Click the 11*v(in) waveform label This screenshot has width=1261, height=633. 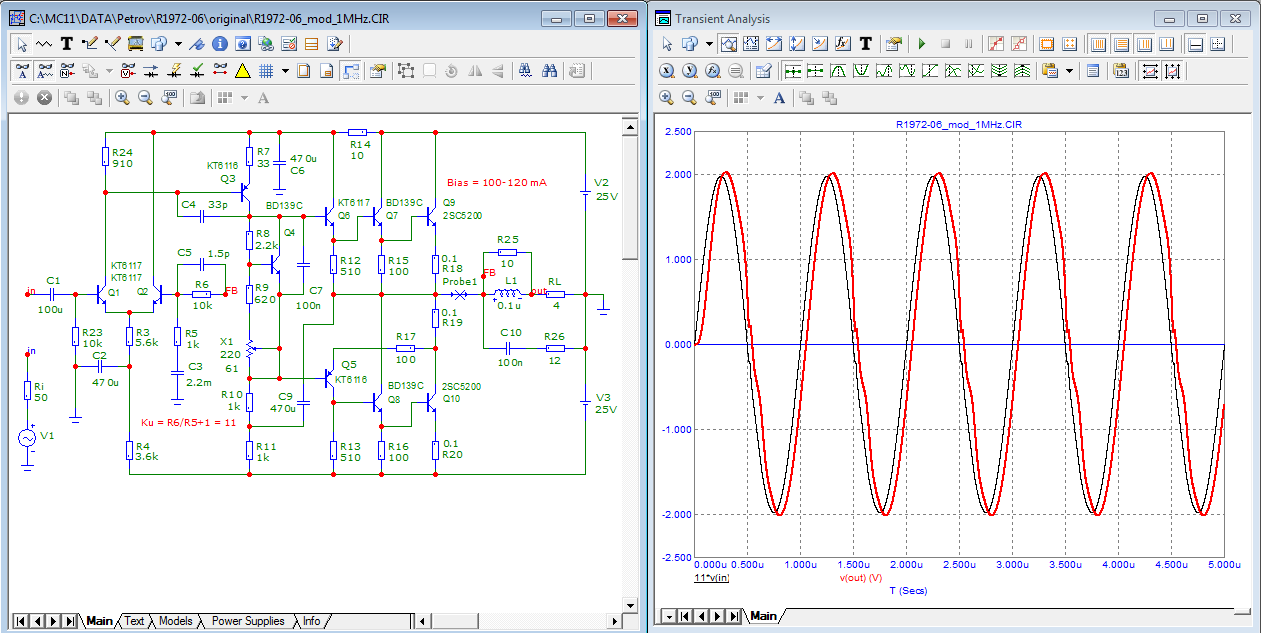tap(711, 578)
